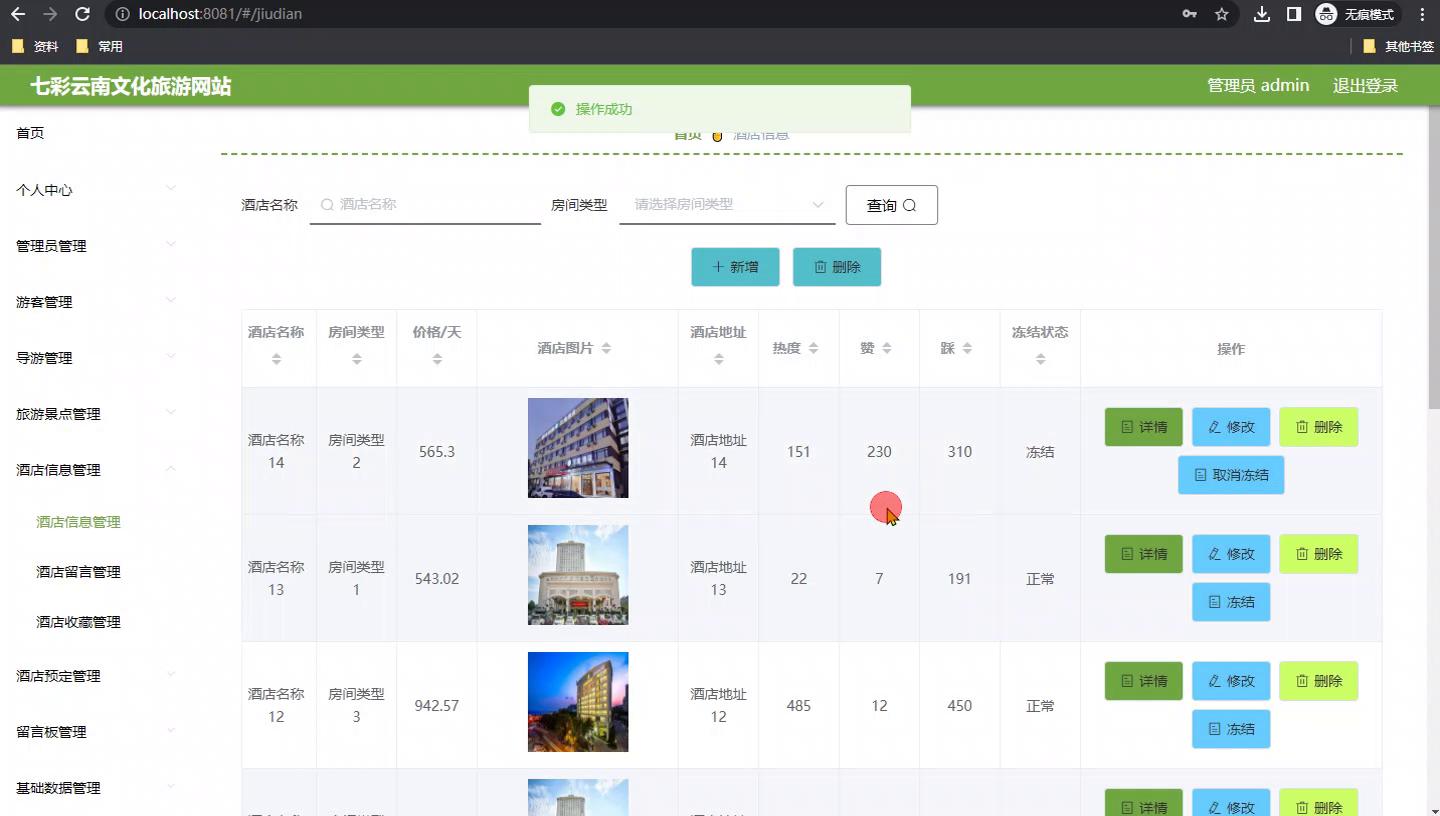The image size is (1440, 816).
Task: Expand the 留言板管理 sidebar menu
Action: tap(97, 732)
